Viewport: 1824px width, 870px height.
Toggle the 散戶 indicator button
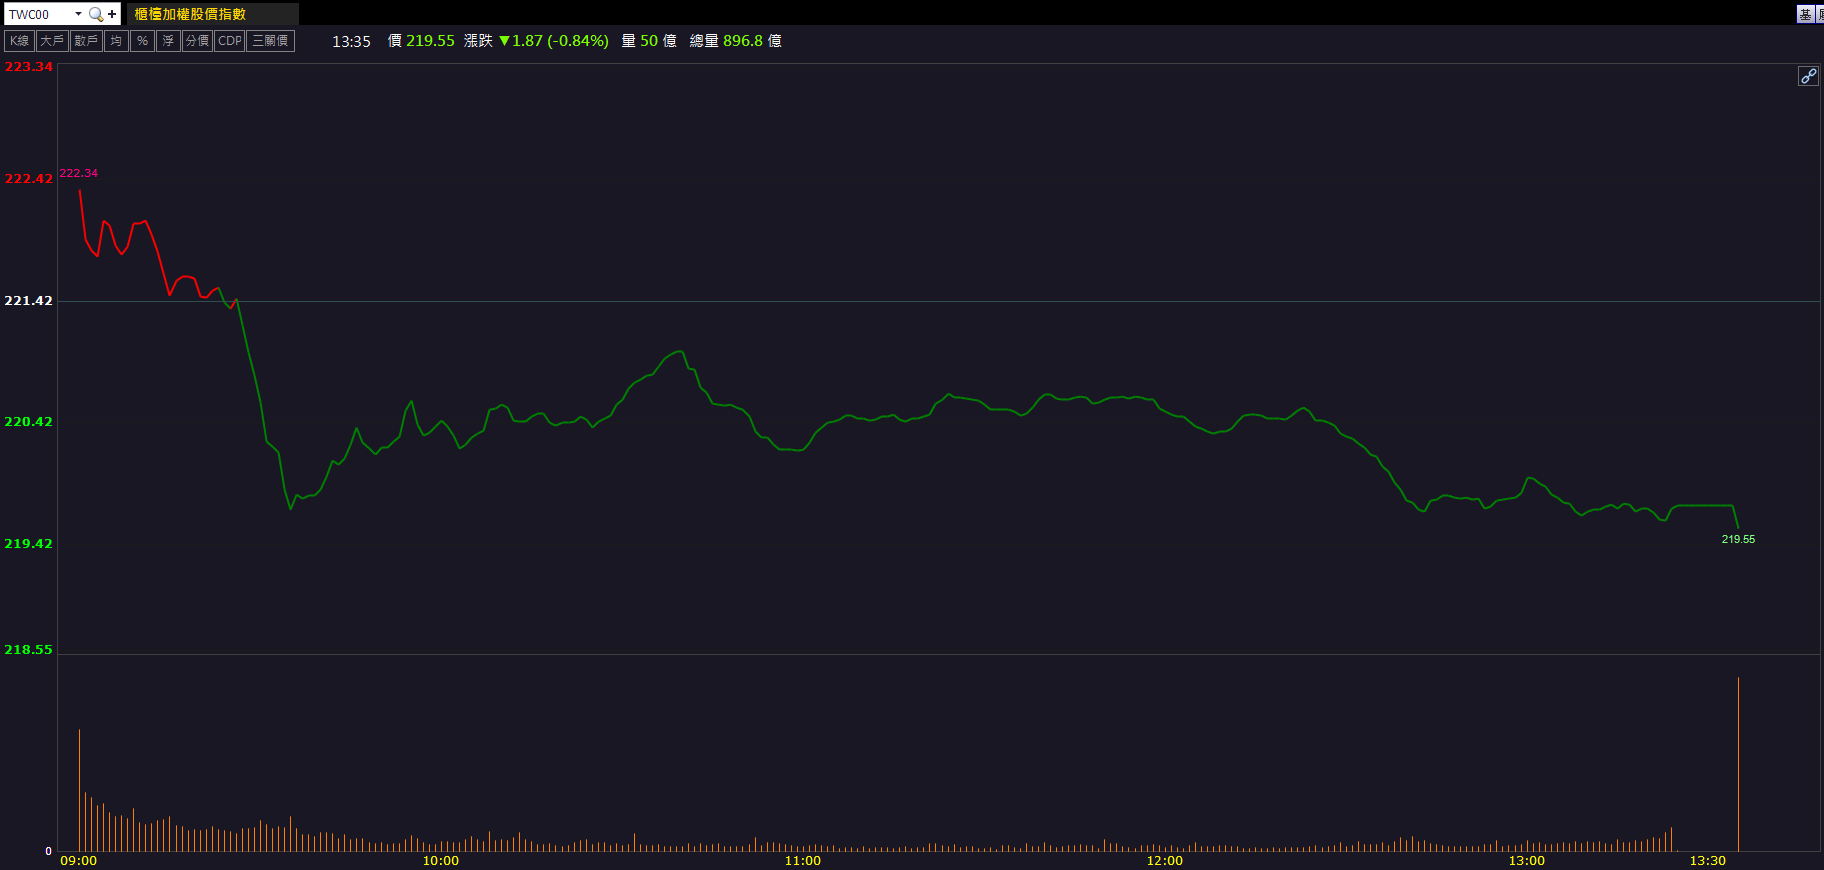pyautogui.click(x=86, y=41)
